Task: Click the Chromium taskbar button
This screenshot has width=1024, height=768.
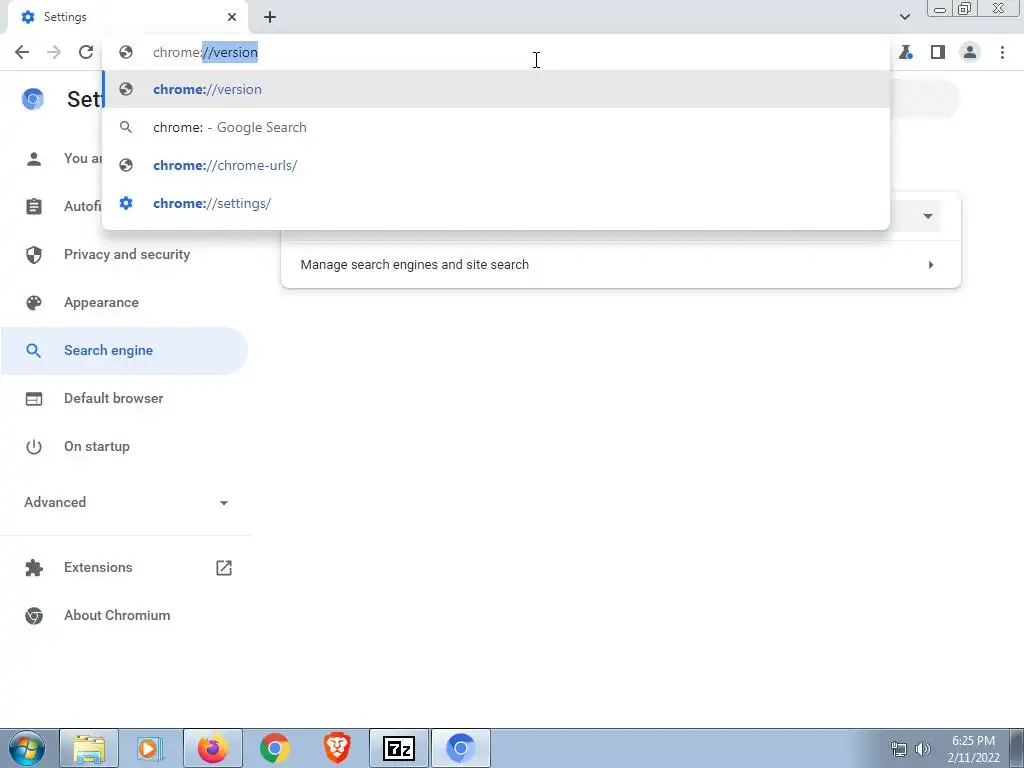Action: point(461,748)
